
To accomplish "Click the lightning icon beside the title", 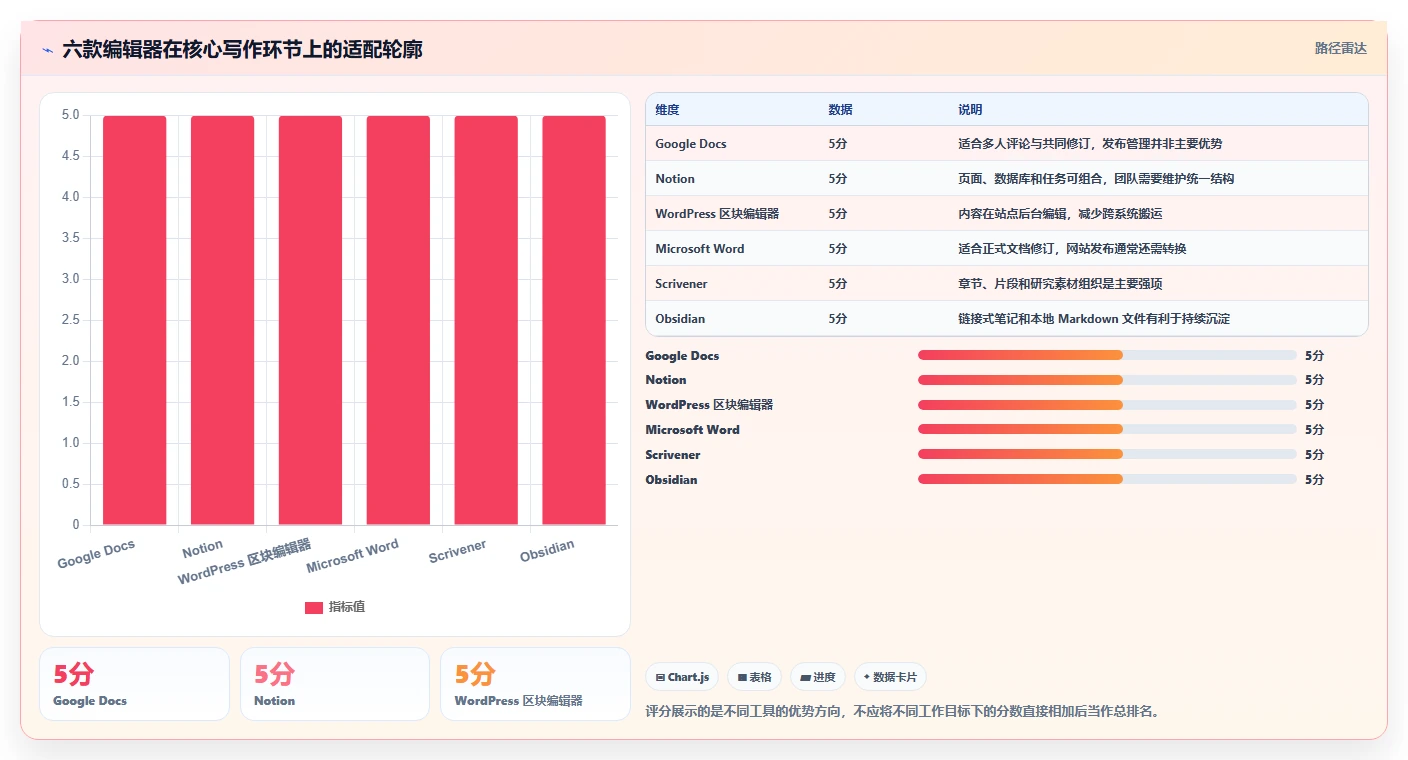I will click(x=47, y=50).
